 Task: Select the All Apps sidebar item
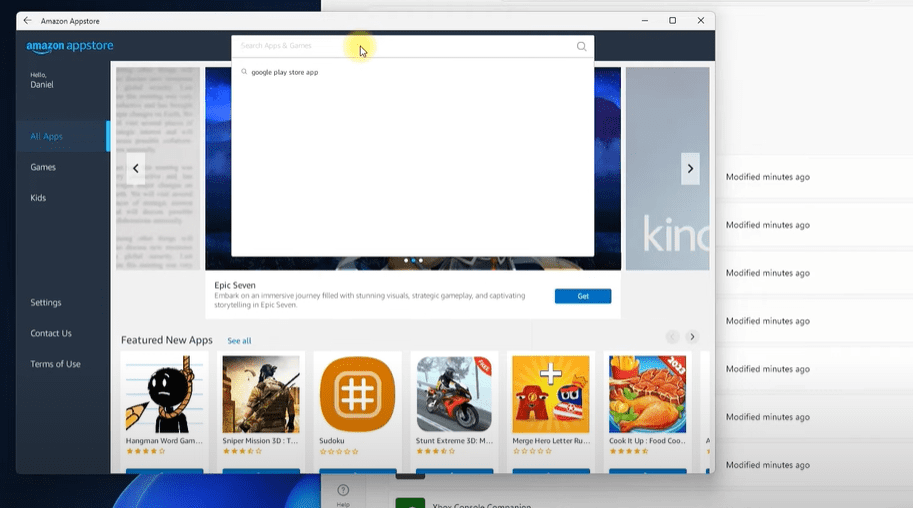click(47, 136)
